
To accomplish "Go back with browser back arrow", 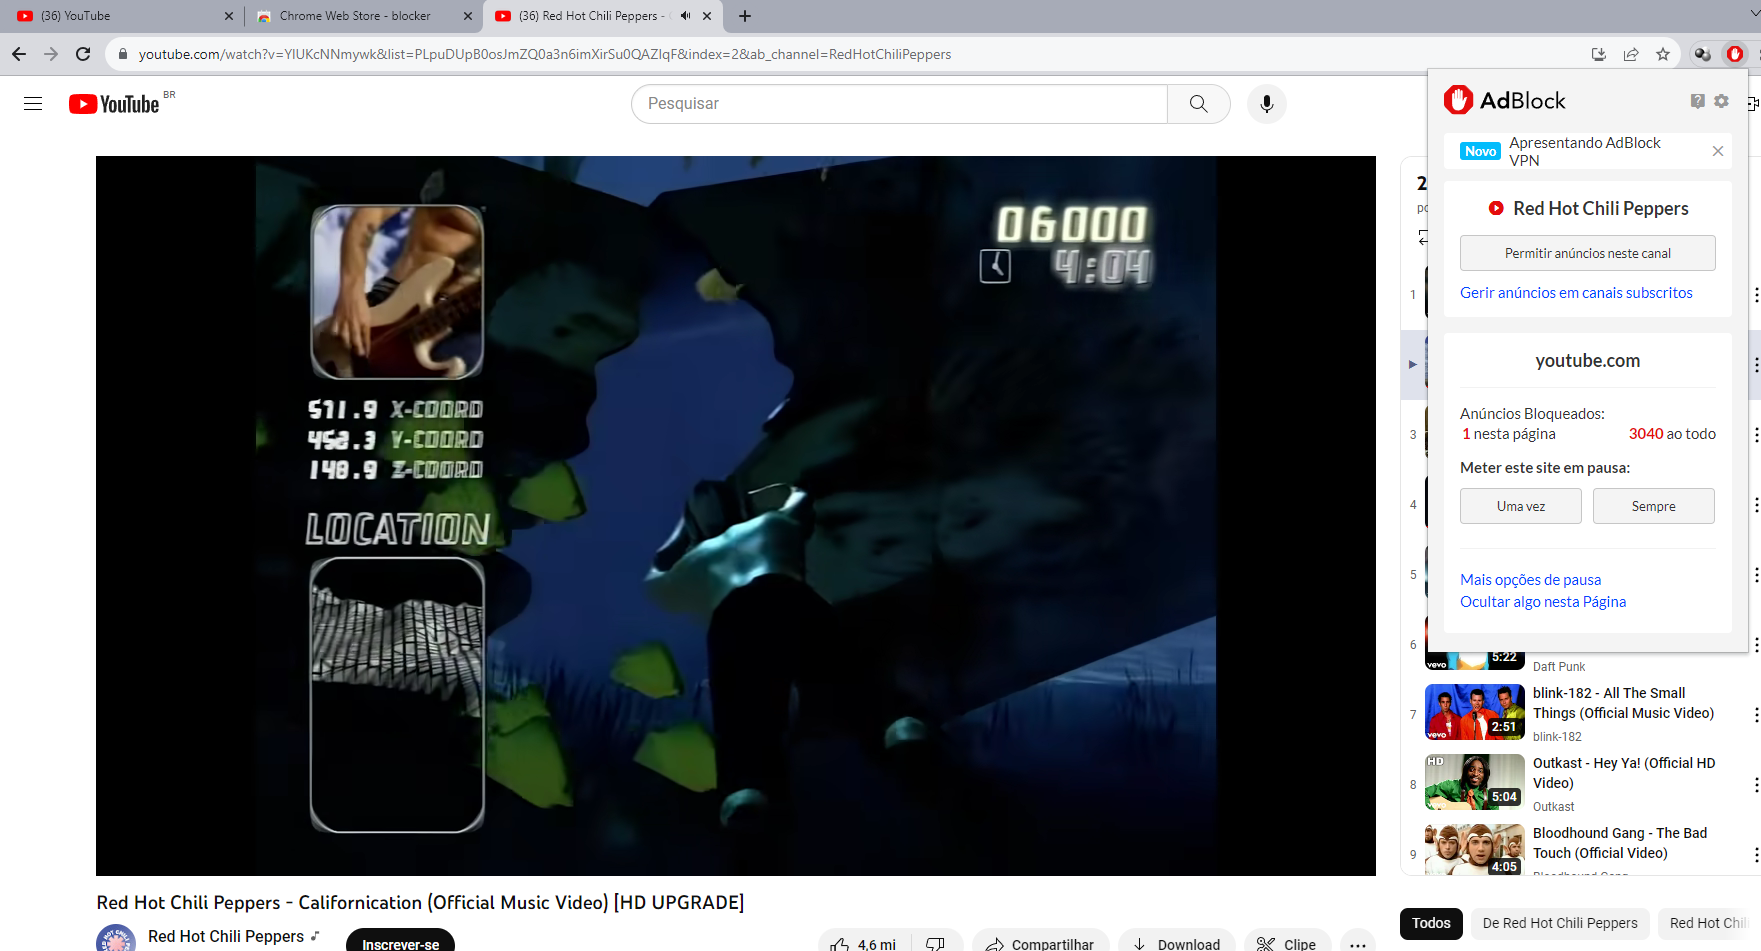I will click(19, 54).
